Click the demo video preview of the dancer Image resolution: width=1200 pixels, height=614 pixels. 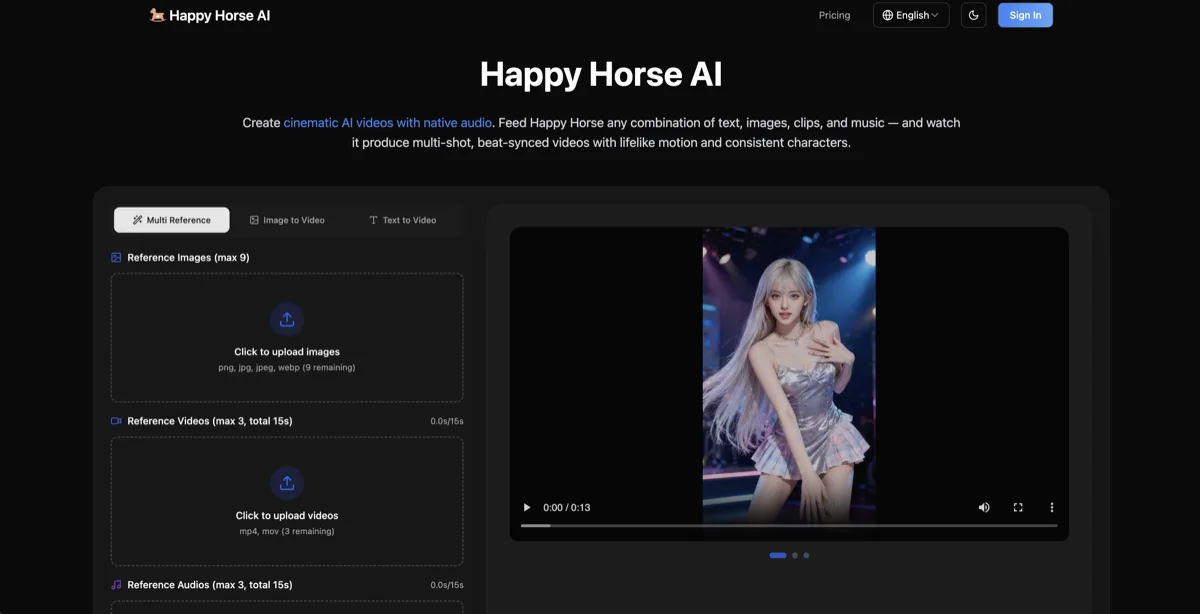coord(788,370)
